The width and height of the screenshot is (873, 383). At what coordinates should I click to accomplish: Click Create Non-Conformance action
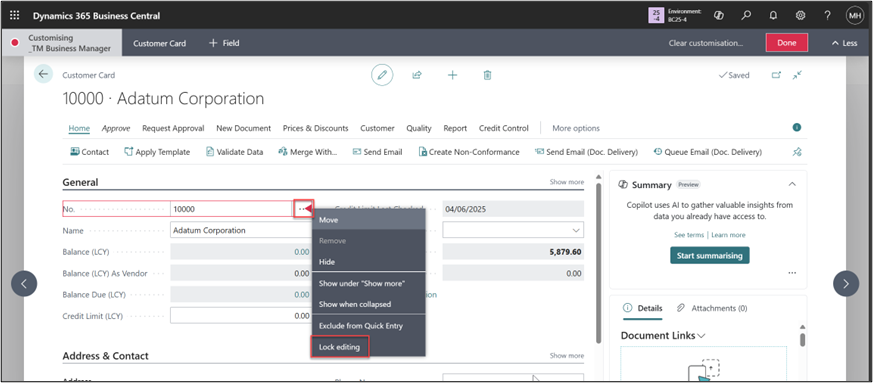469,152
